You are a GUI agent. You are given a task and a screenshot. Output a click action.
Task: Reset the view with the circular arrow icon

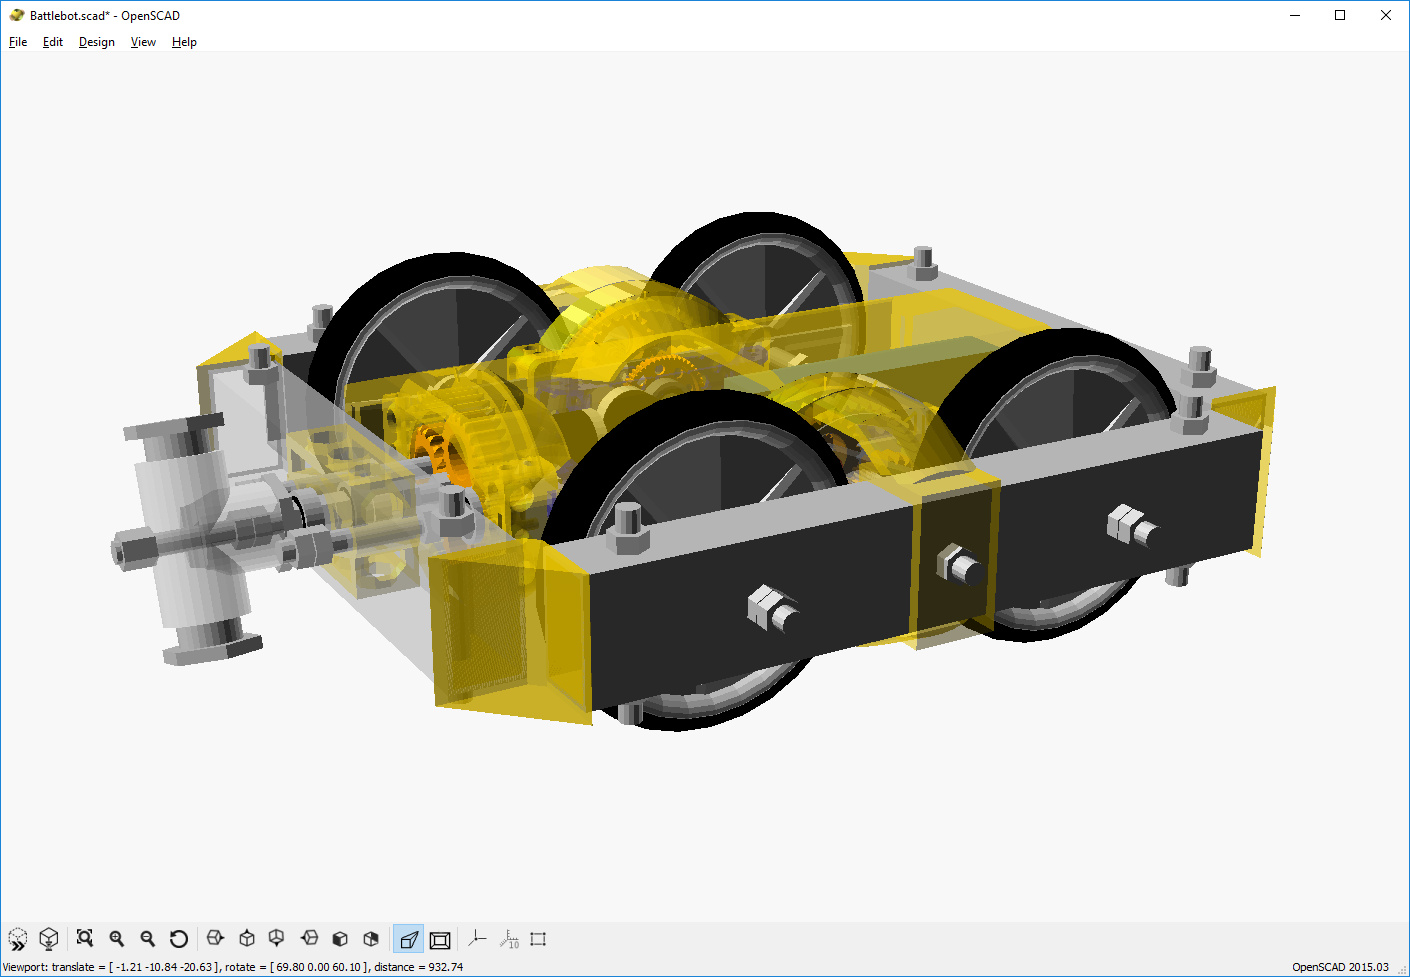click(179, 939)
